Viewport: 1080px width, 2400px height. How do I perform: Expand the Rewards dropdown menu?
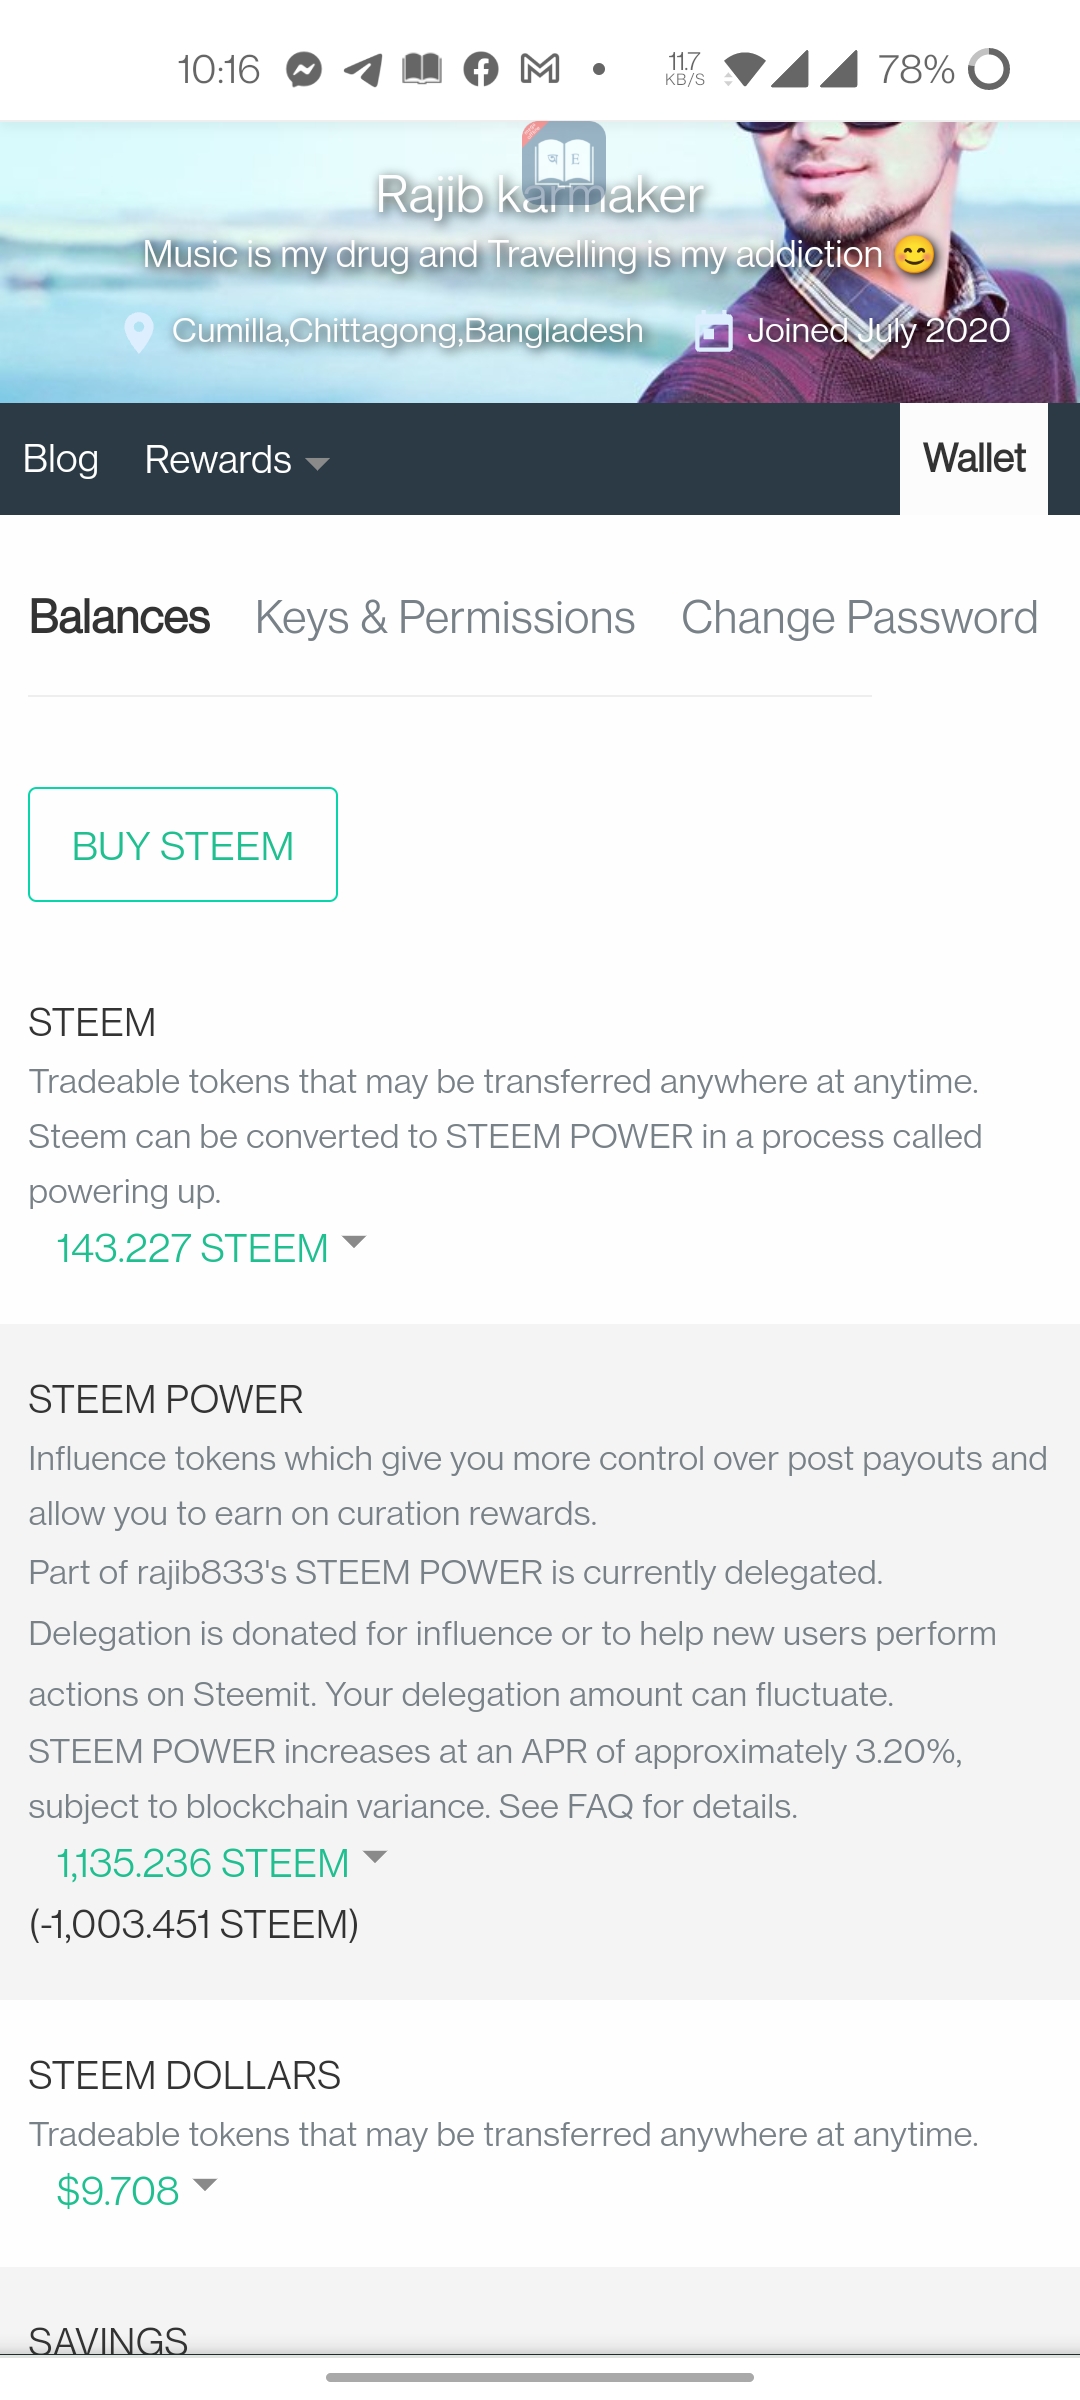[236, 460]
